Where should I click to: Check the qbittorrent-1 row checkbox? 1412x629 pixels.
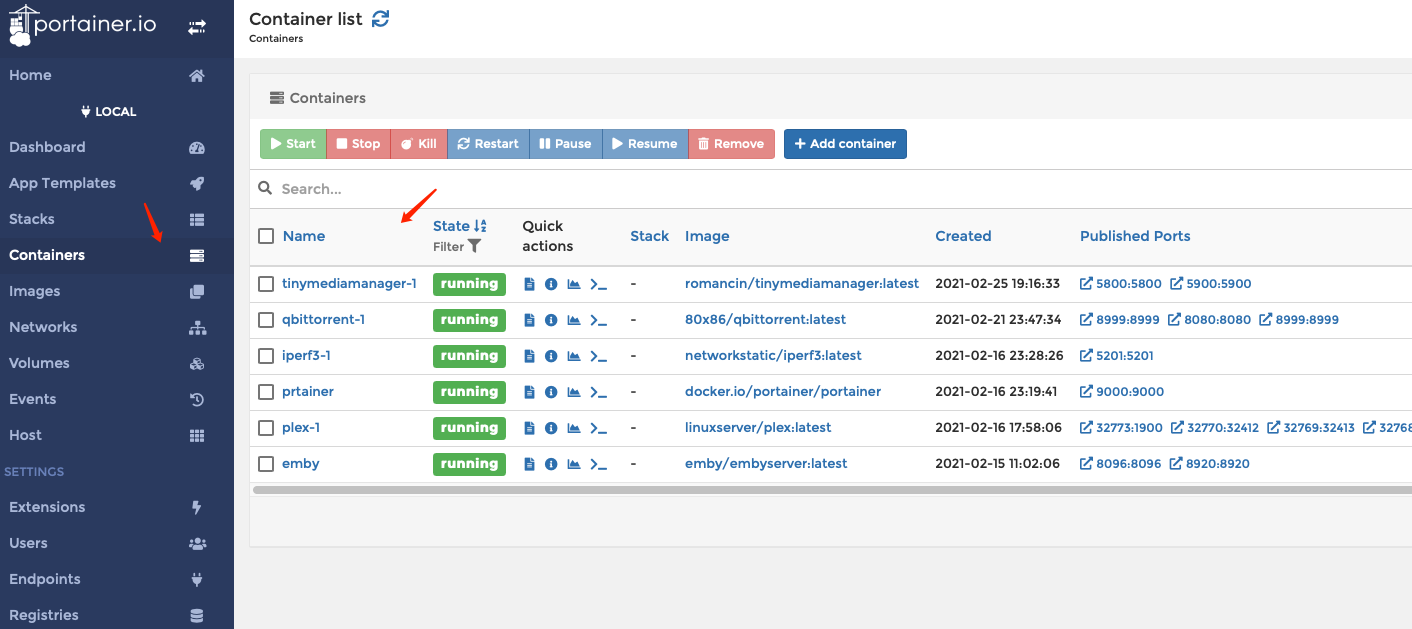(266, 320)
